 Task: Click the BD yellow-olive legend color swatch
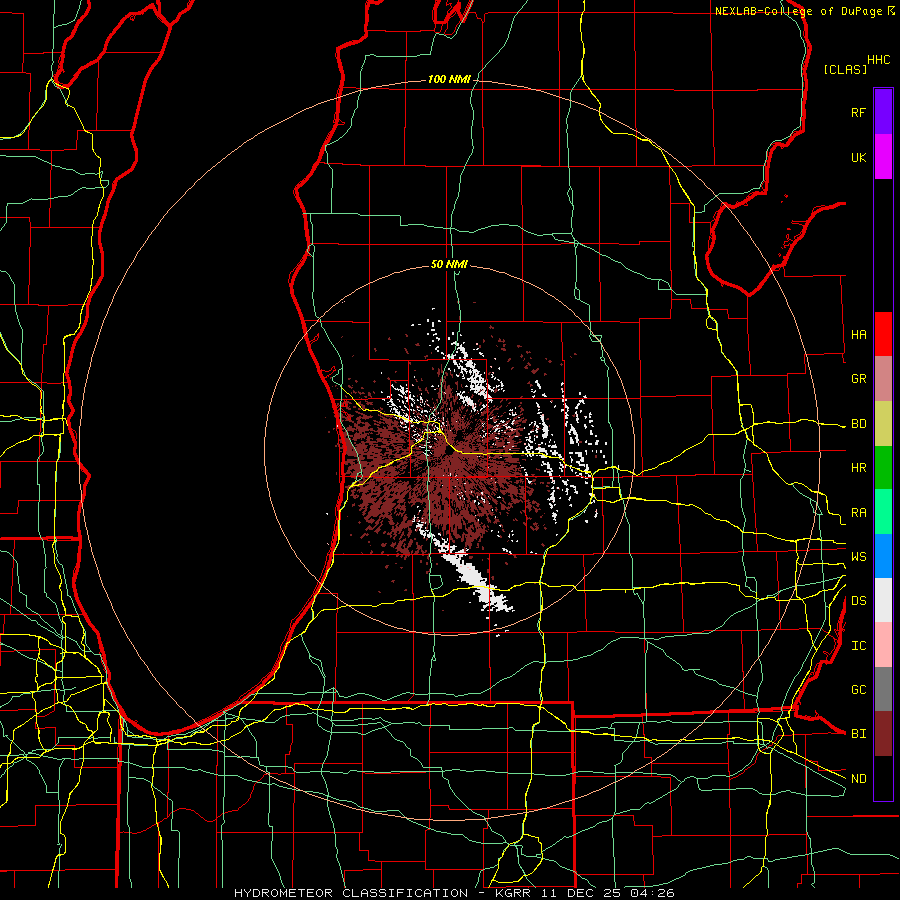coord(883,424)
